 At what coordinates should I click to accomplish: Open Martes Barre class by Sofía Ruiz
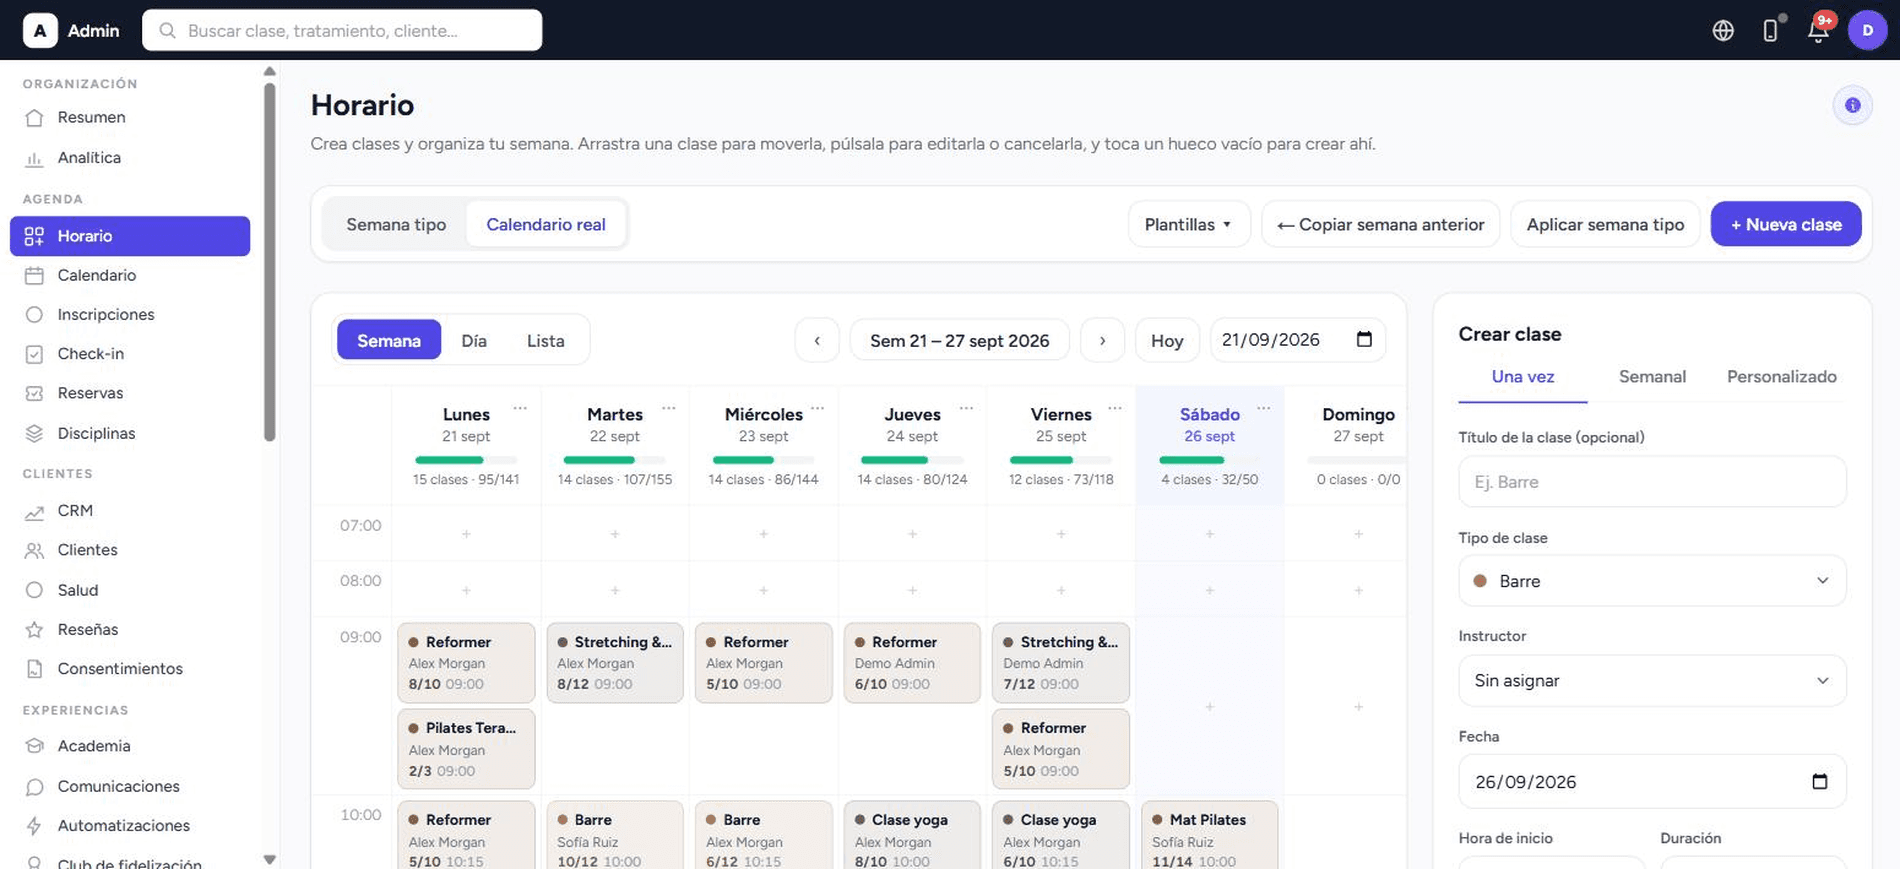click(x=615, y=835)
